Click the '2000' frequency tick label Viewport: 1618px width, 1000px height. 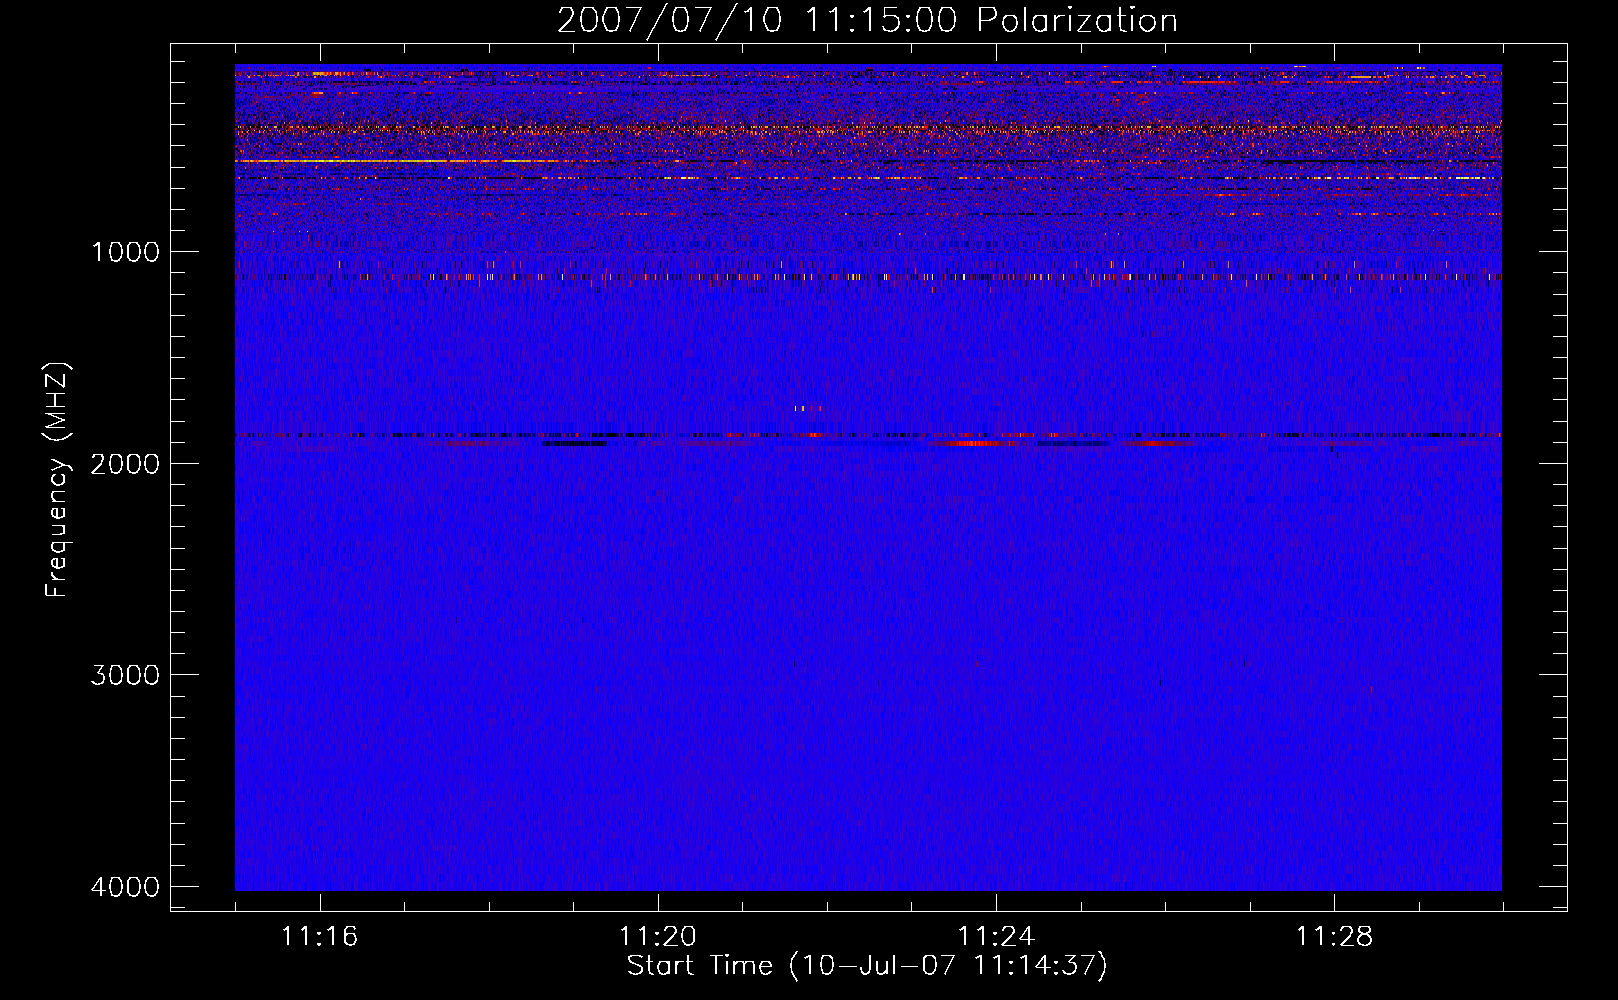pos(125,464)
